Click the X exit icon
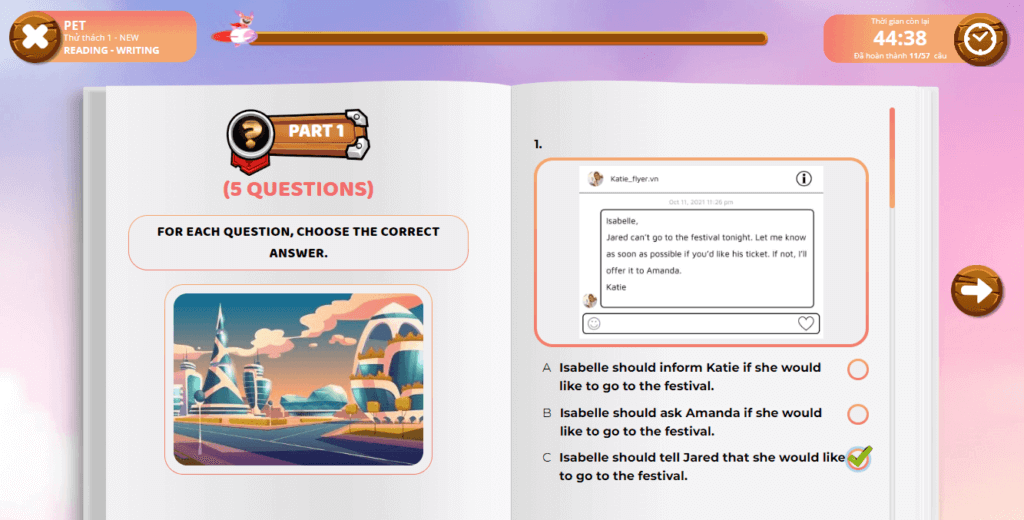The height and width of the screenshot is (520, 1024). (34, 38)
